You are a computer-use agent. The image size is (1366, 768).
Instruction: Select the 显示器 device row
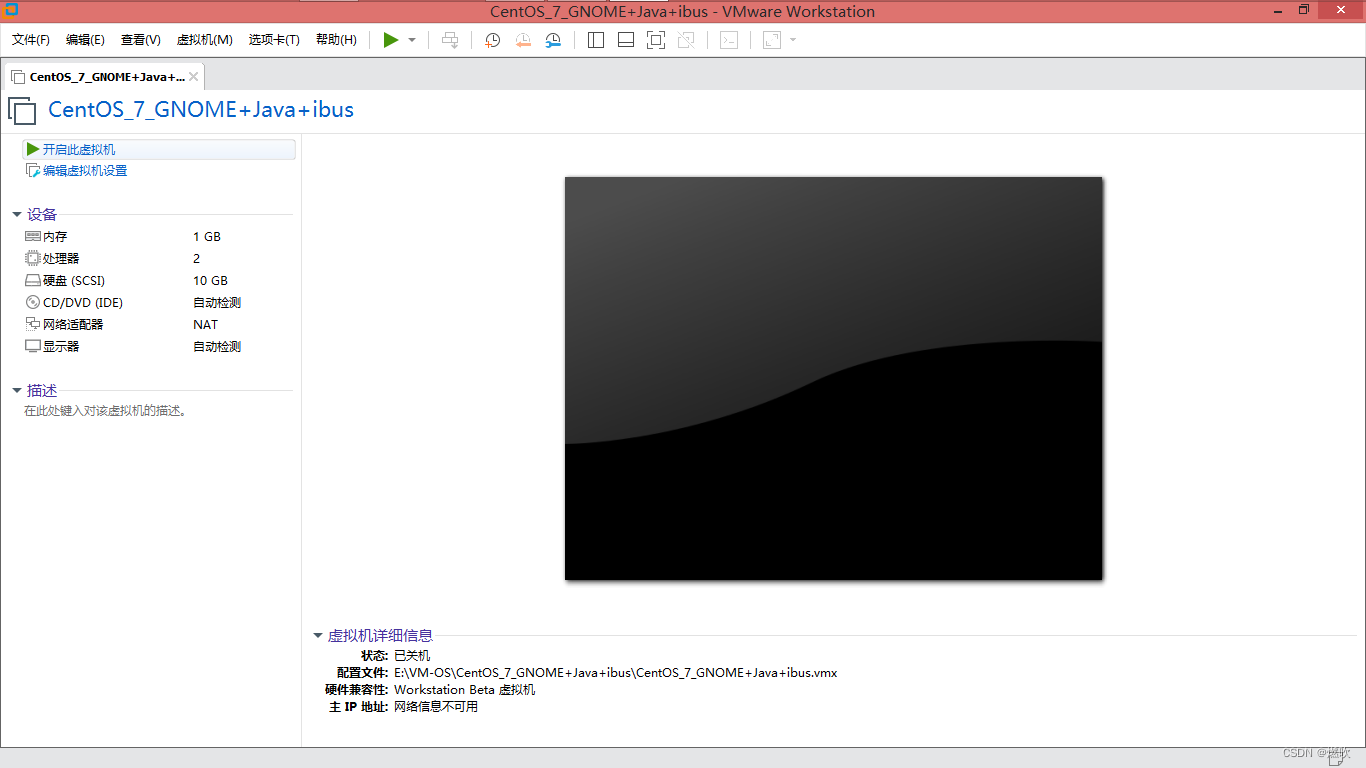point(159,347)
